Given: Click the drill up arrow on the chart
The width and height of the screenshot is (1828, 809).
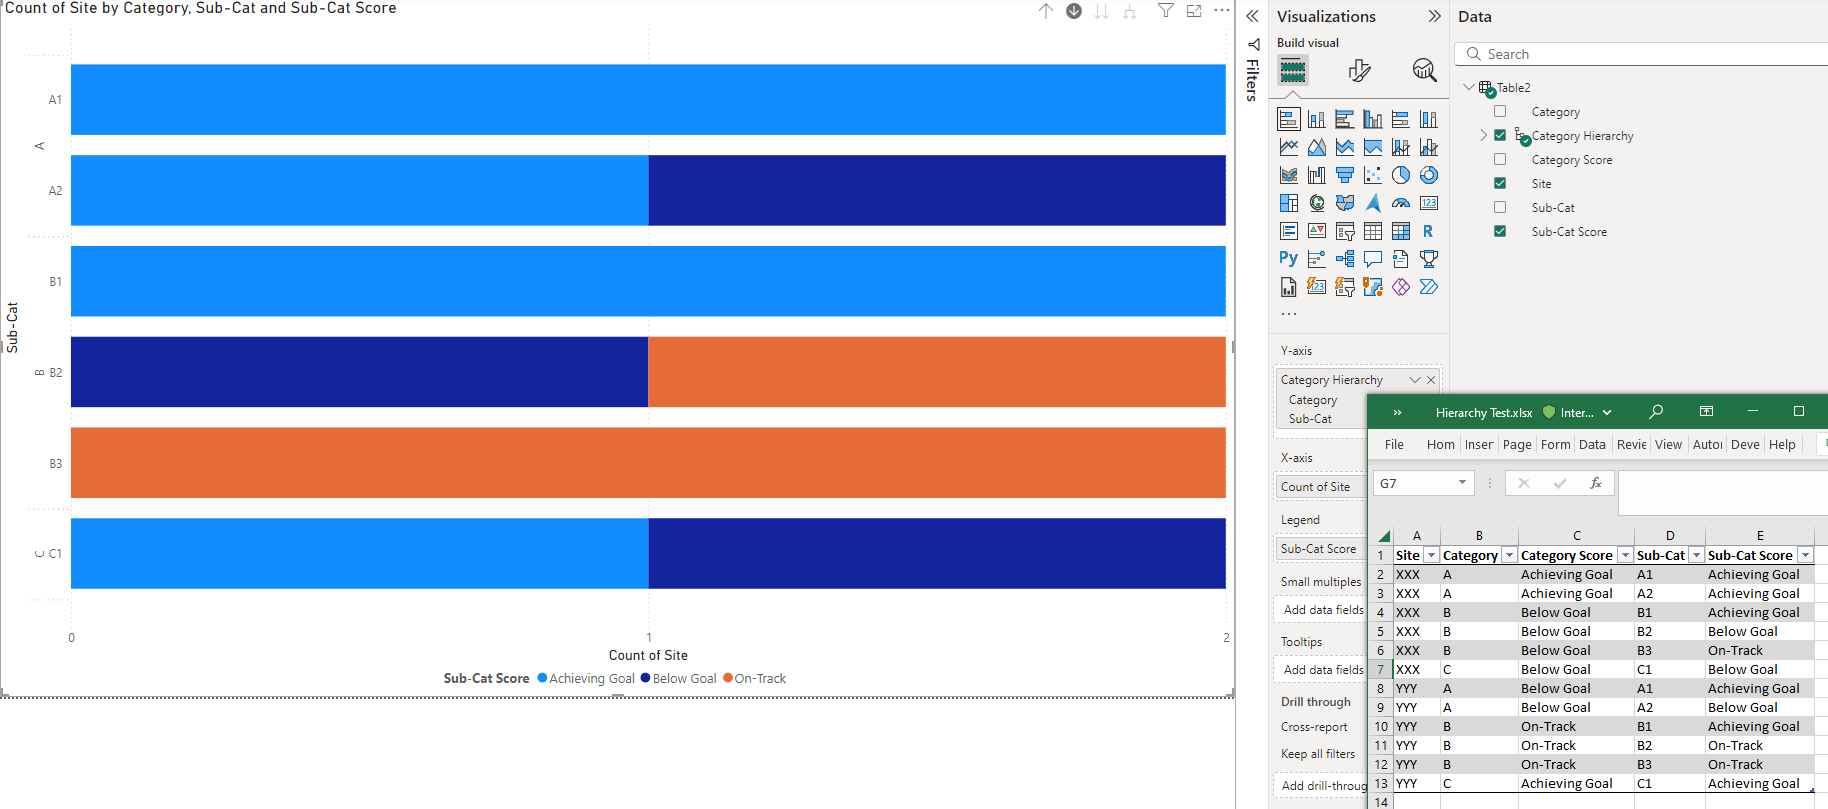Looking at the screenshot, I should click(1046, 11).
